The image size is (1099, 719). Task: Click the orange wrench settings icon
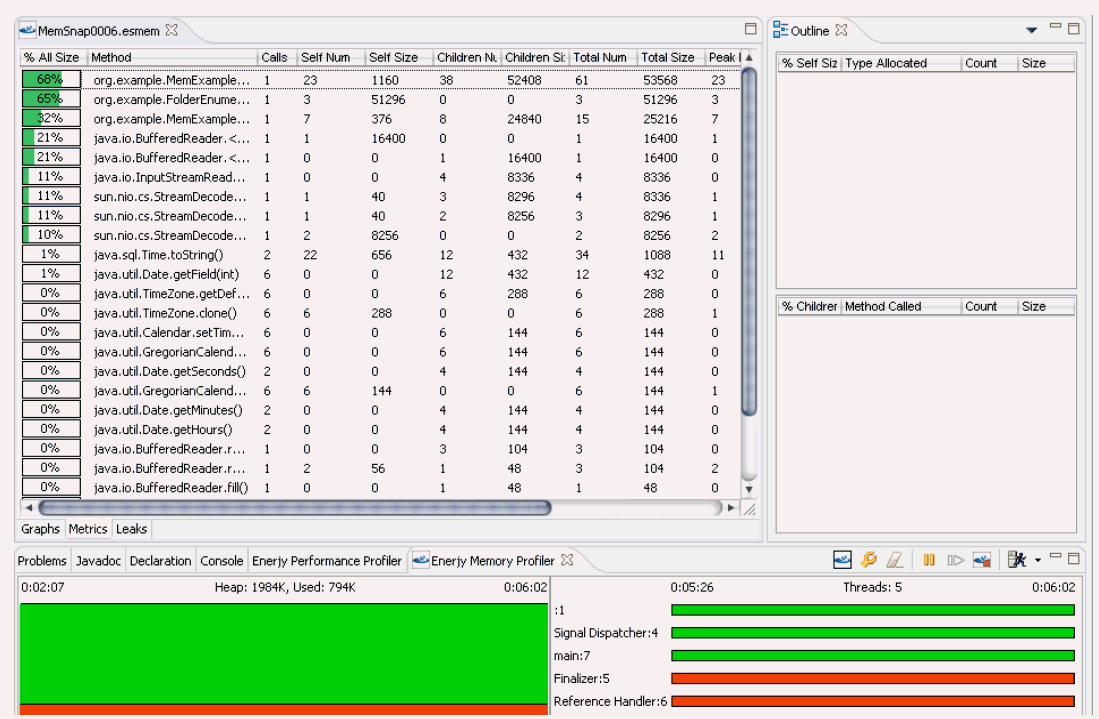tap(869, 561)
